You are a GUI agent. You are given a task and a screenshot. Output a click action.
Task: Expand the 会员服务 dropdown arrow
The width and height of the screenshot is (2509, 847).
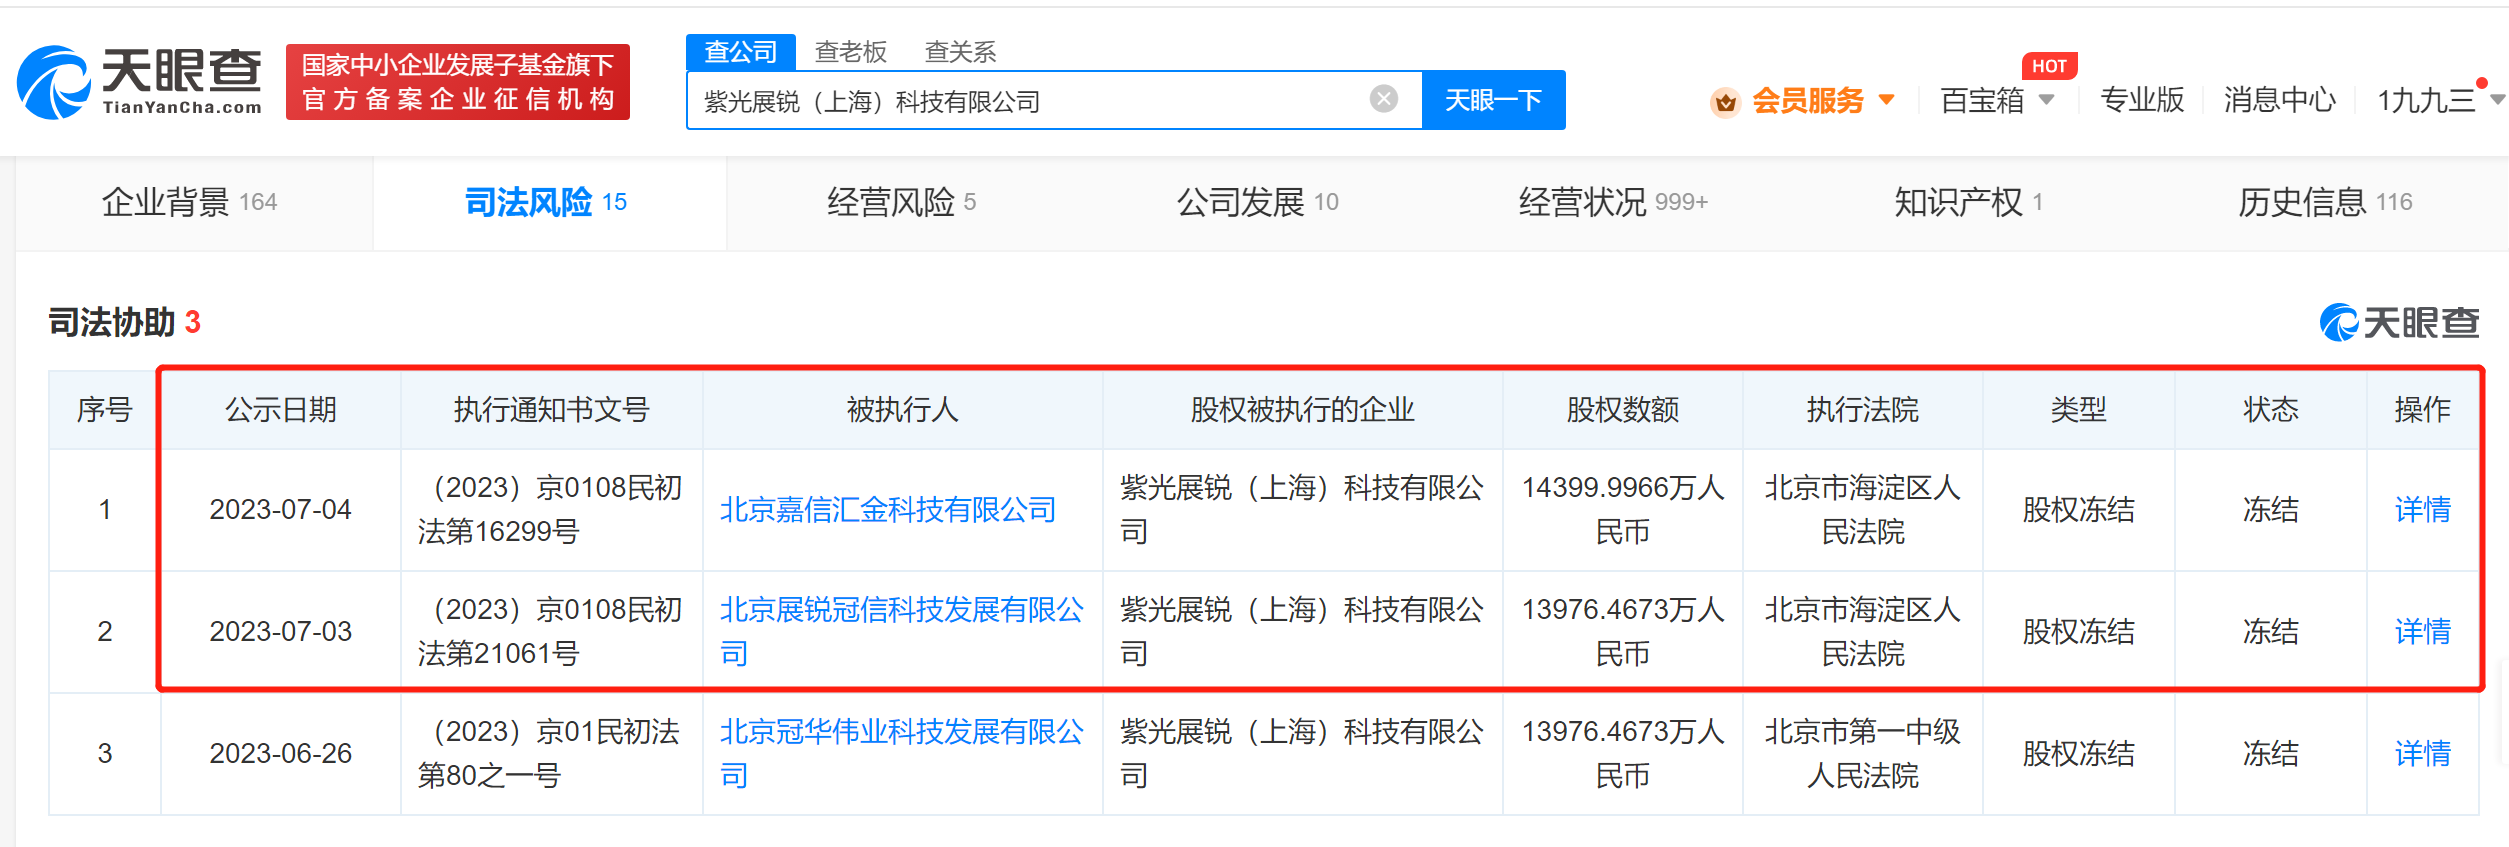pyautogui.click(x=1887, y=100)
